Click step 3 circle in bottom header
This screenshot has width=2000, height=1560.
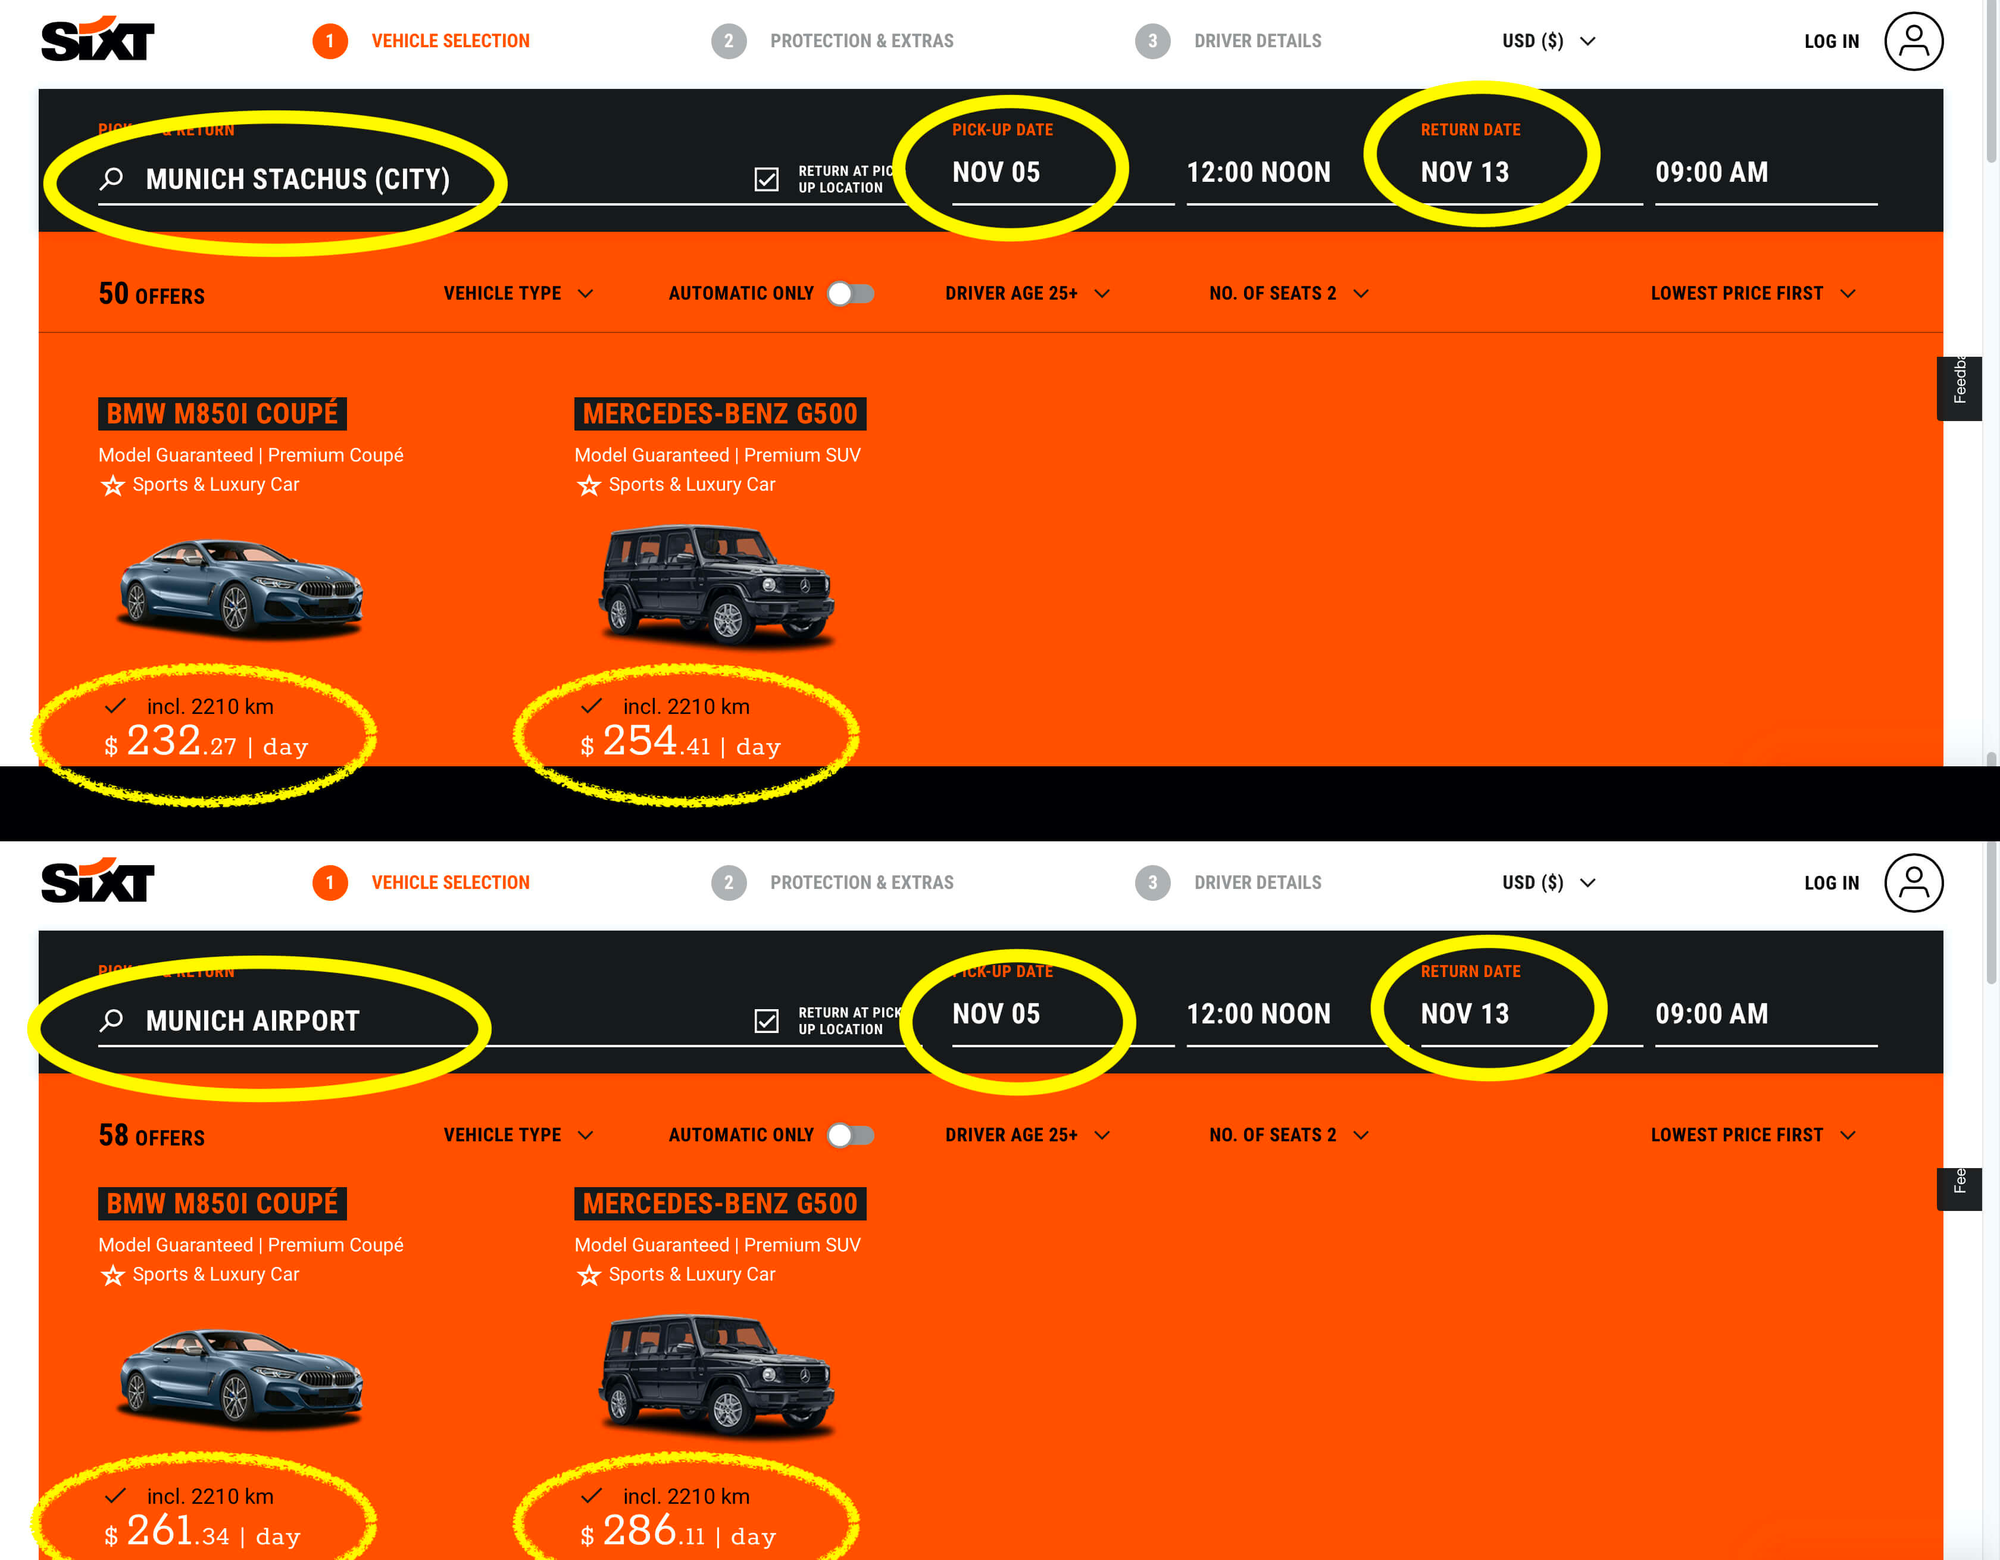point(1153,882)
